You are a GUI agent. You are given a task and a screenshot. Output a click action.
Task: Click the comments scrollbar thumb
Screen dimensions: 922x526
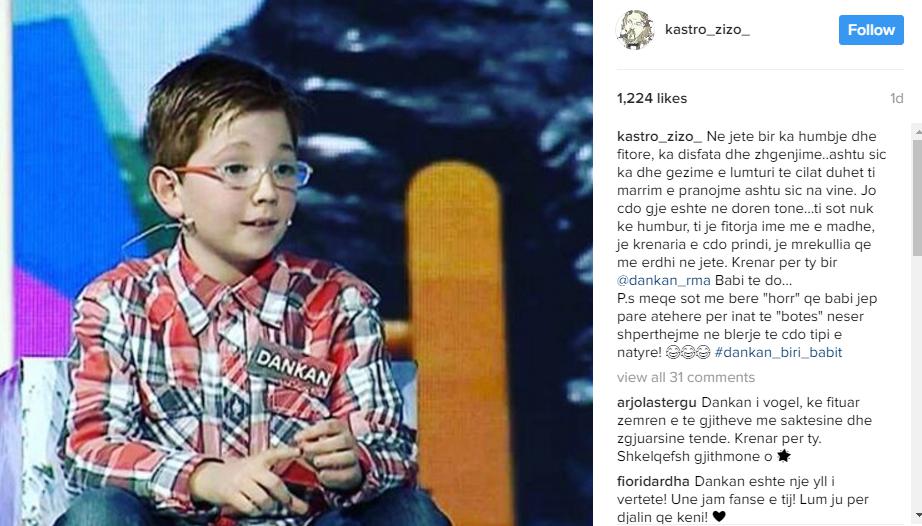click(917, 197)
